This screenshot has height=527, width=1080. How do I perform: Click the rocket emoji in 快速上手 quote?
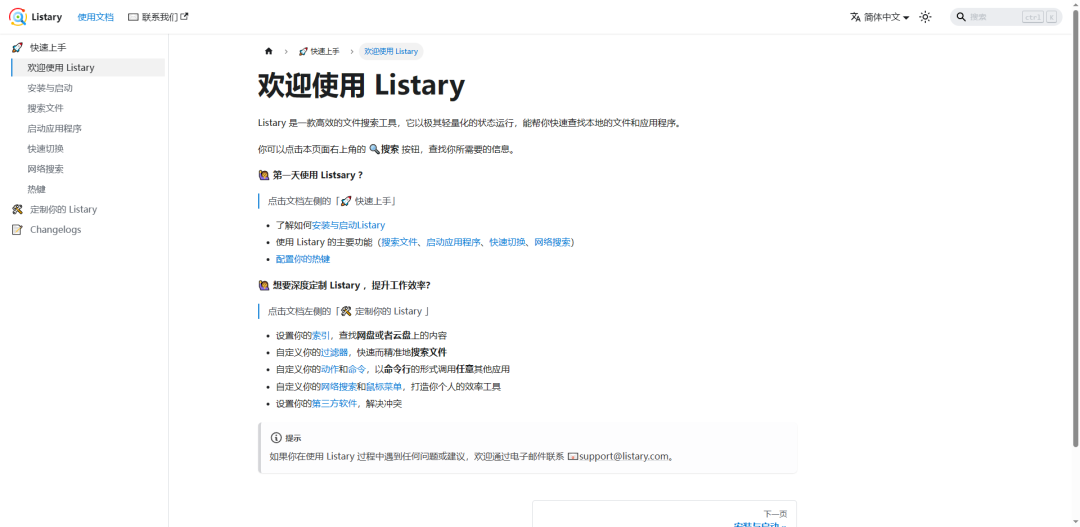347,201
